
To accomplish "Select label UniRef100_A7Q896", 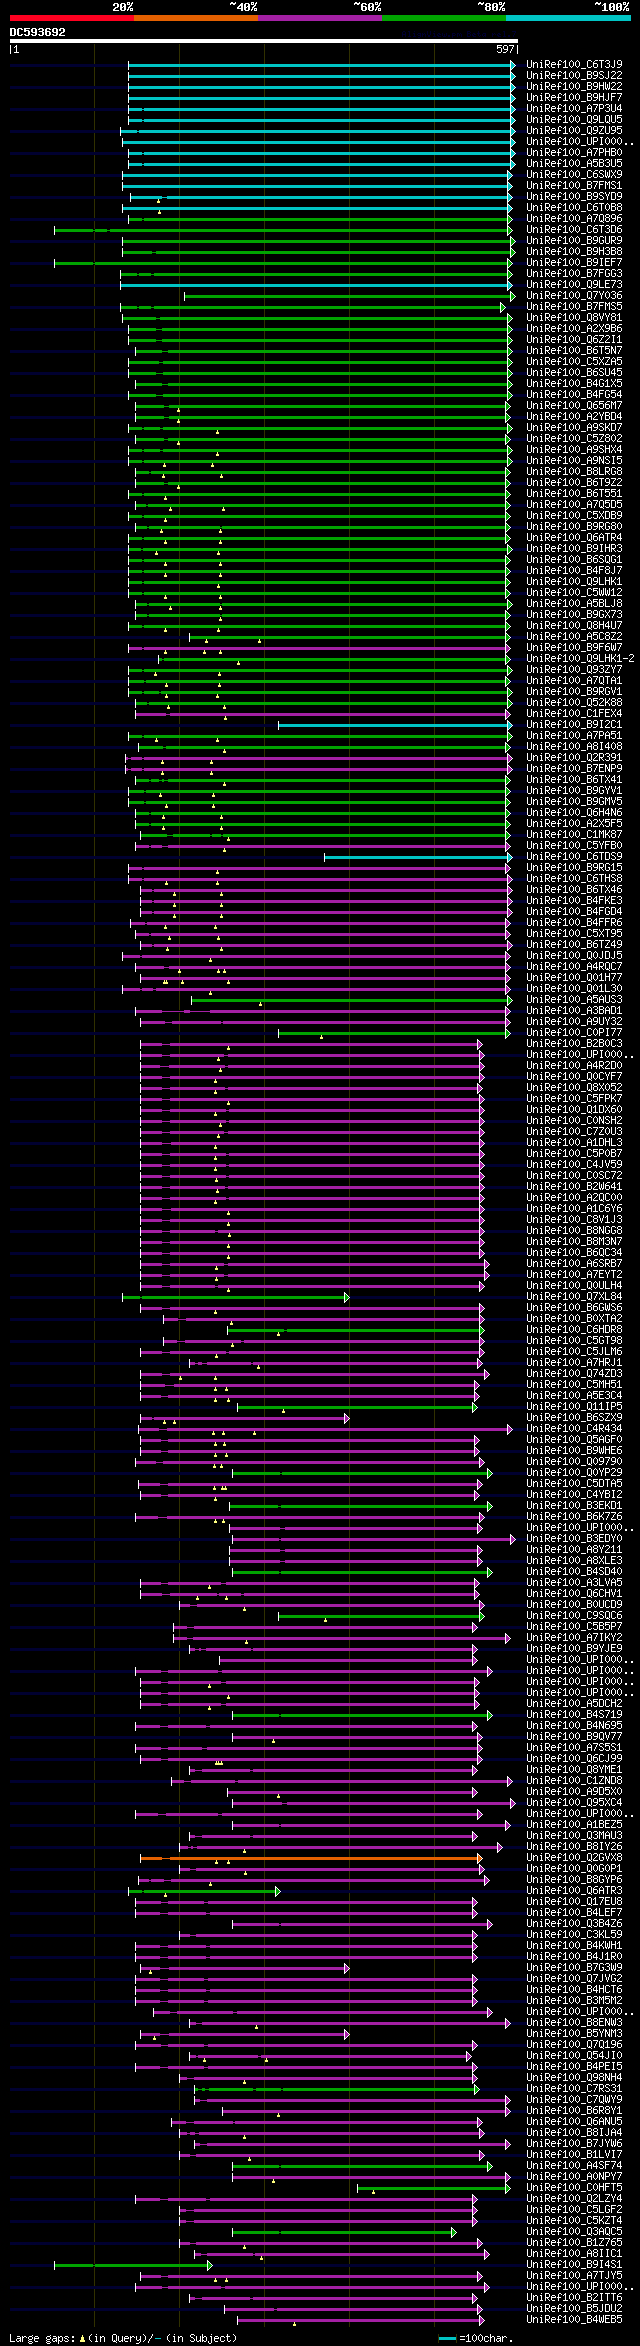I will tap(574, 218).
